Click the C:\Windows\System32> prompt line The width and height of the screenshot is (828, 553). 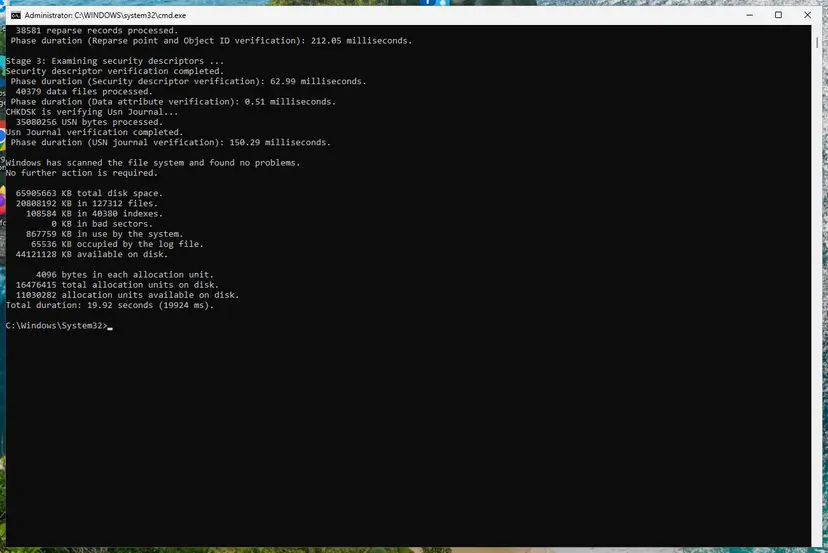(59, 326)
